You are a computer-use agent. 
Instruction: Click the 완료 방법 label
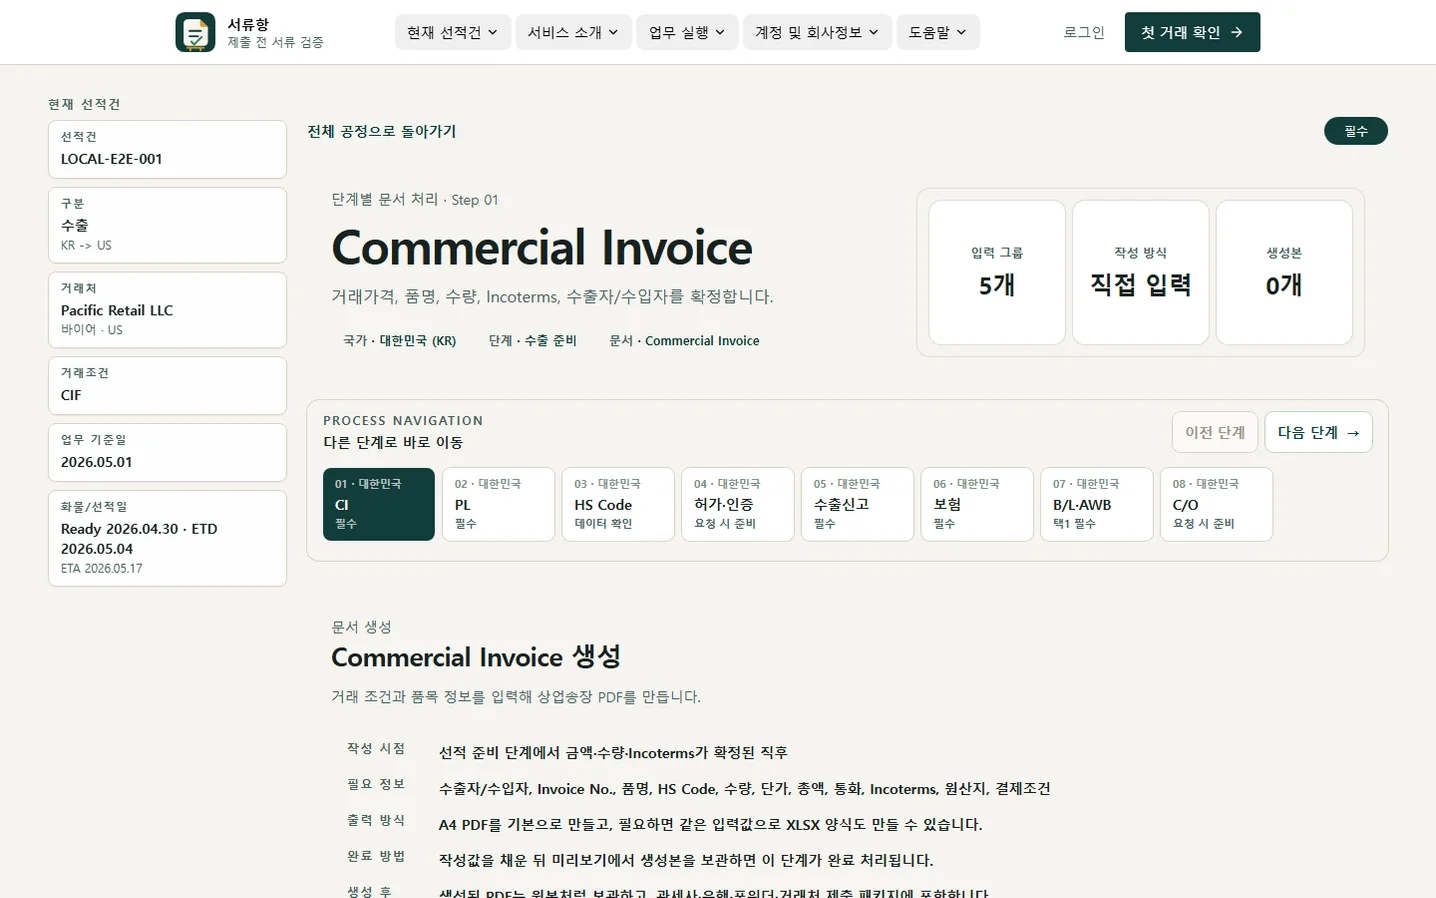pos(376,856)
